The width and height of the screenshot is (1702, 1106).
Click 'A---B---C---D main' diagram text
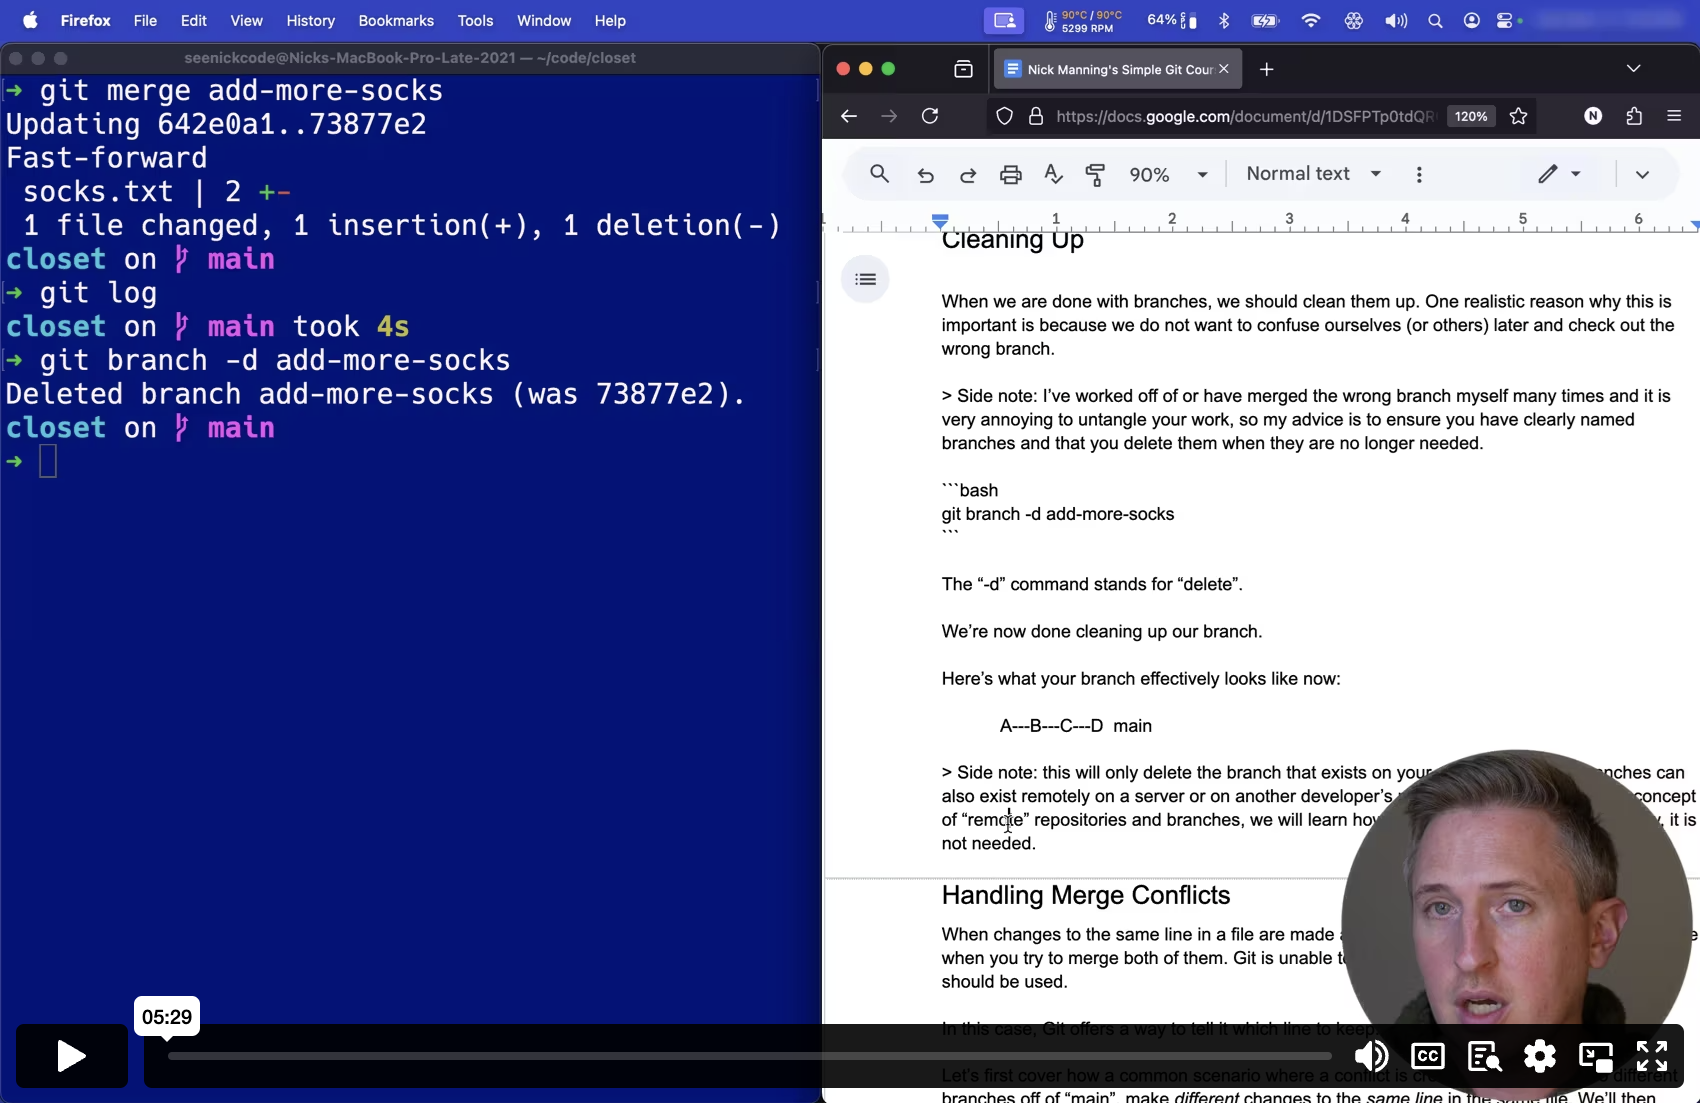point(1076,727)
